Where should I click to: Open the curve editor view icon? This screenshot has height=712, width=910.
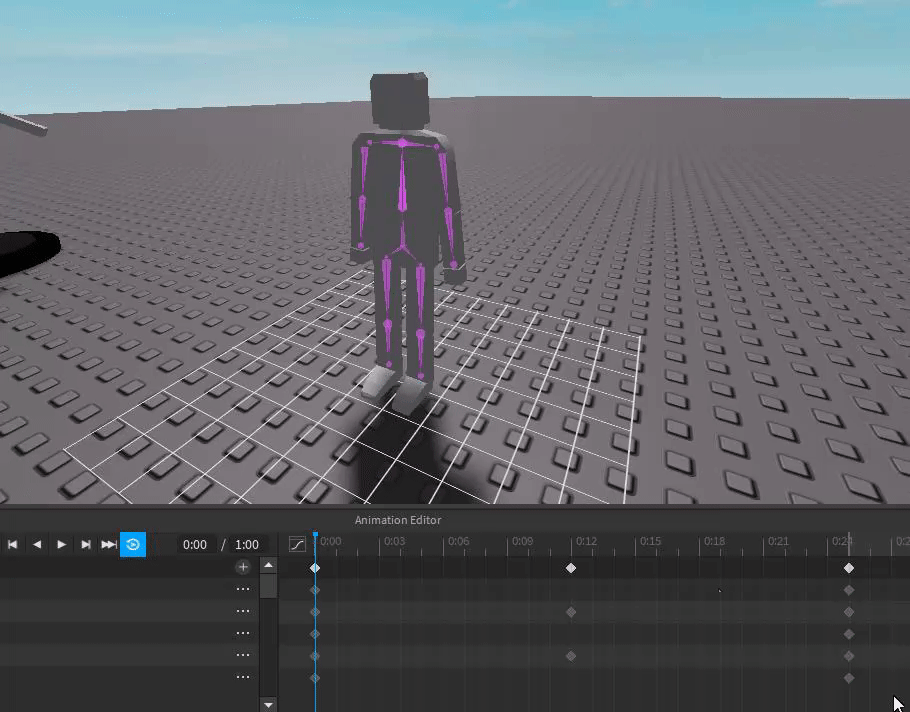[297, 544]
